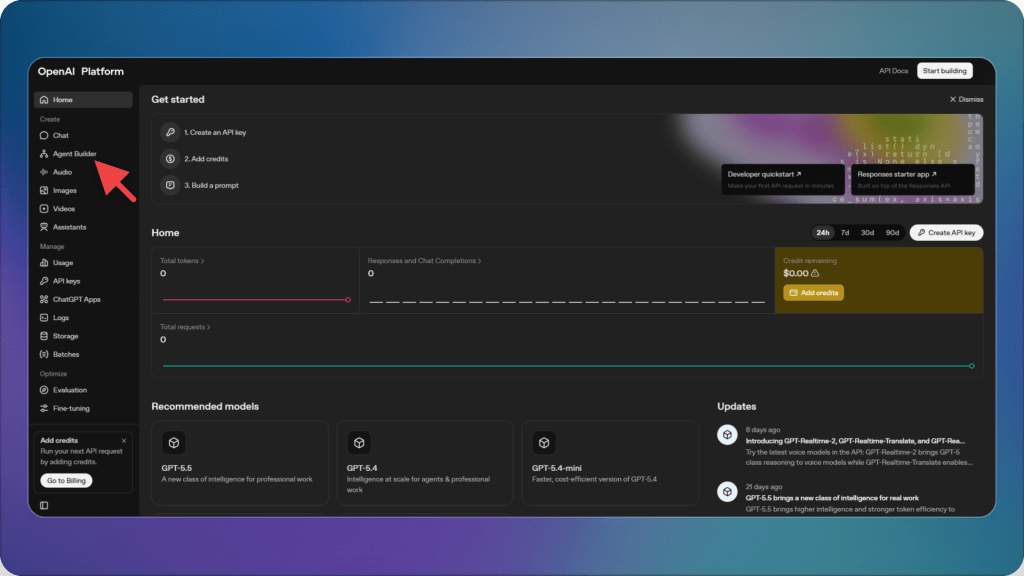Click the Agent Builder icon
This screenshot has width=1024, height=576.
(44, 153)
